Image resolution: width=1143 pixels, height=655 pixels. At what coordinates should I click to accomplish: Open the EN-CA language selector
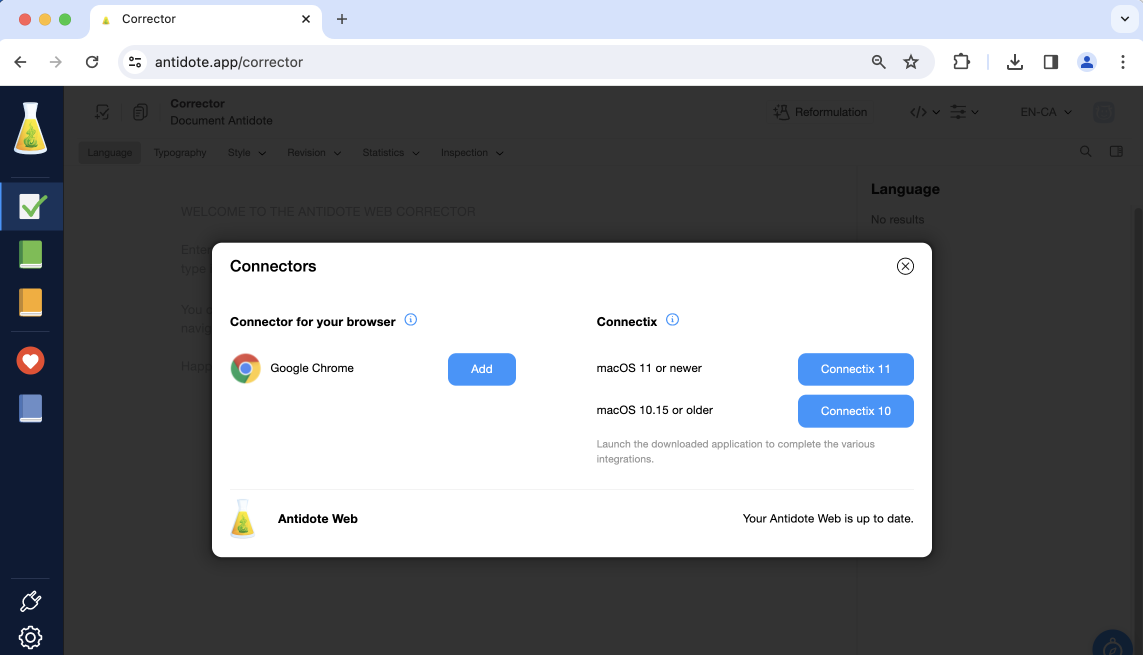tap(1046, 112)
